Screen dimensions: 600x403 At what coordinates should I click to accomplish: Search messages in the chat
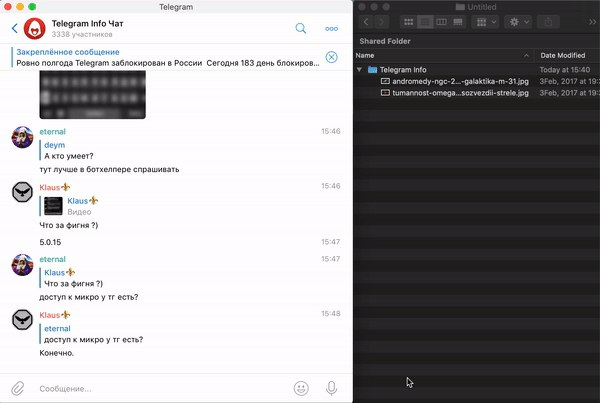[301, 28]
